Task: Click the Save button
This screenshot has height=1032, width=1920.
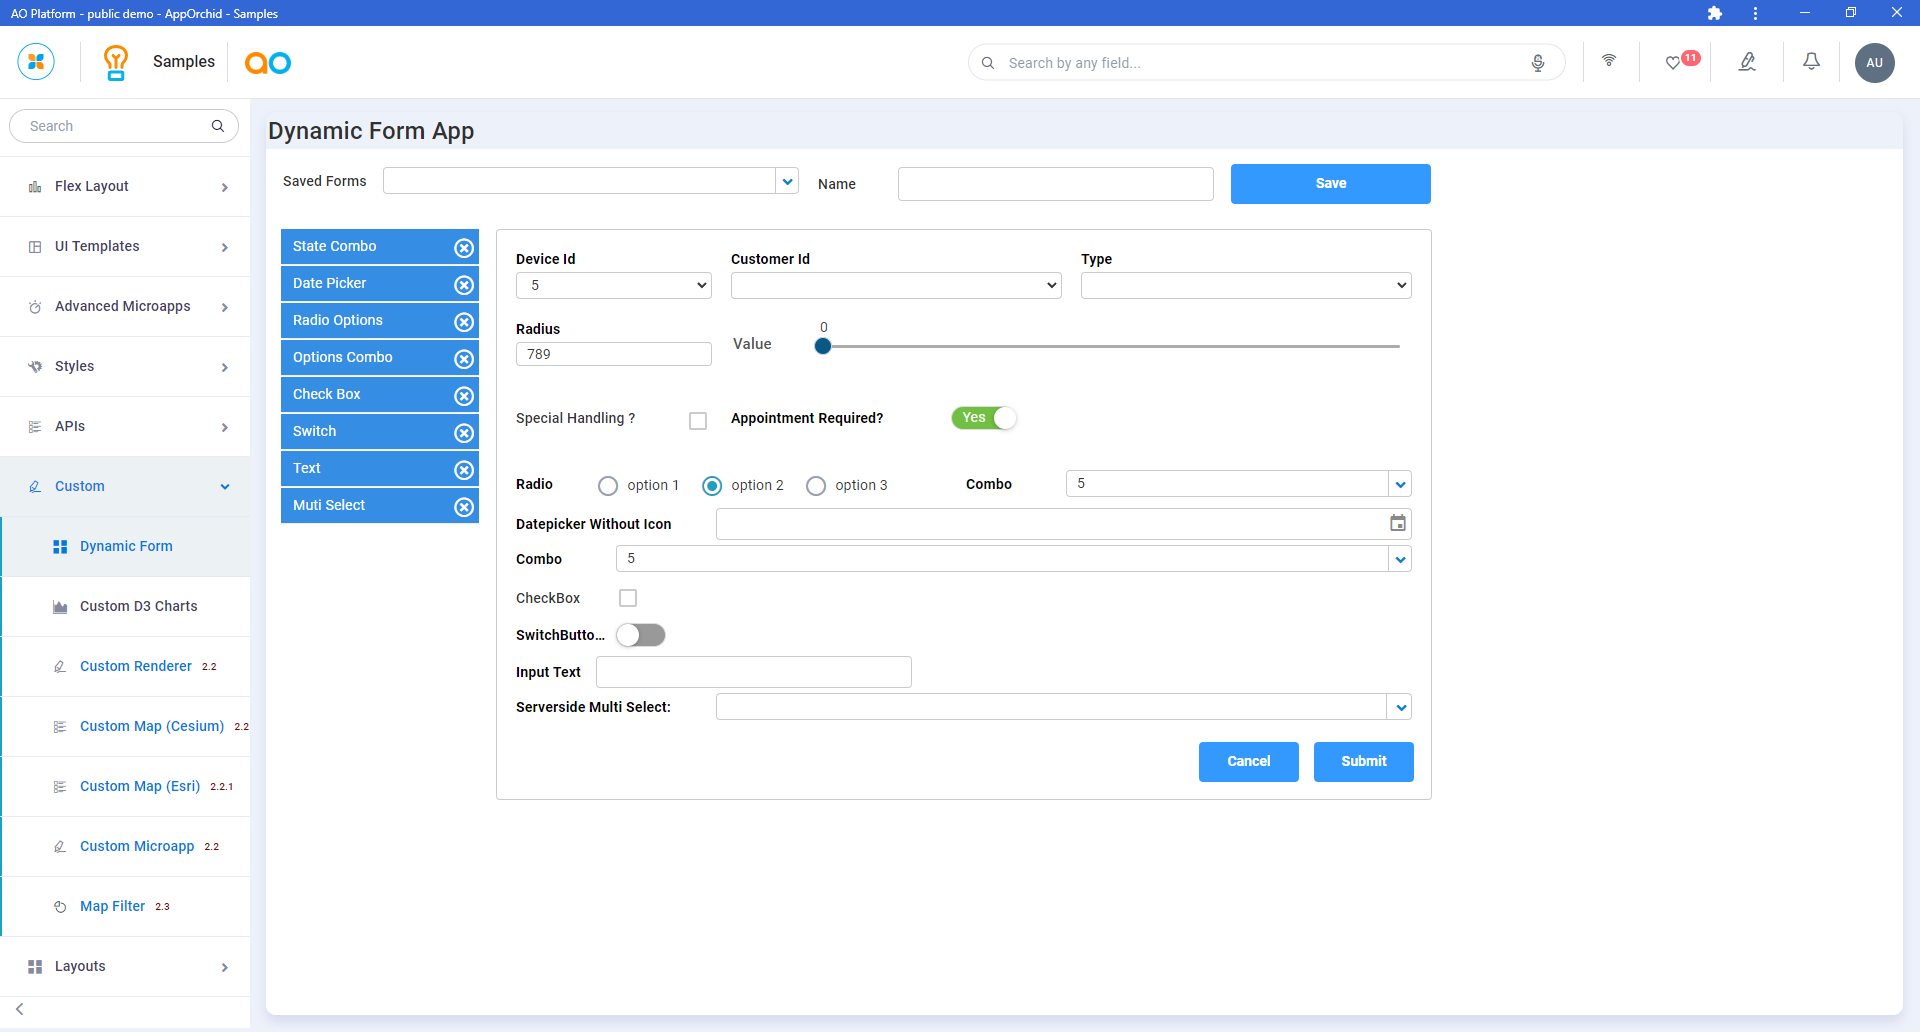Action: pyautogui.click(x=1330, y=184)
